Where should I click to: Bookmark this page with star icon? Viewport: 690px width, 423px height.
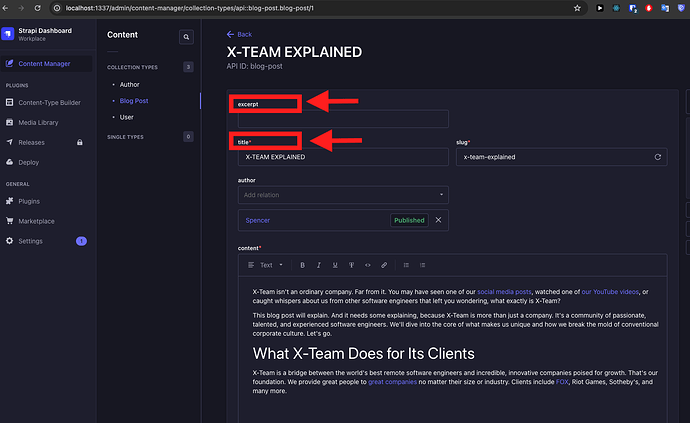click(x=578, y=7)
